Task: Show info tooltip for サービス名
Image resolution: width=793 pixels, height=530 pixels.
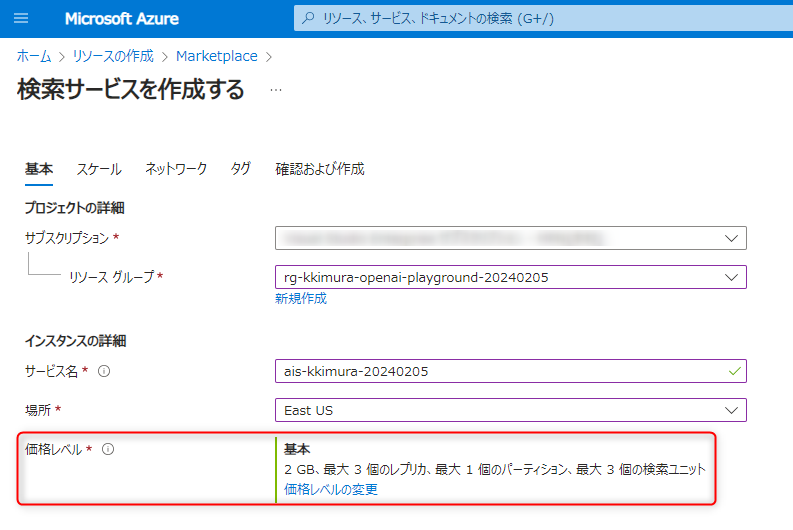Action: pos(104,371)
